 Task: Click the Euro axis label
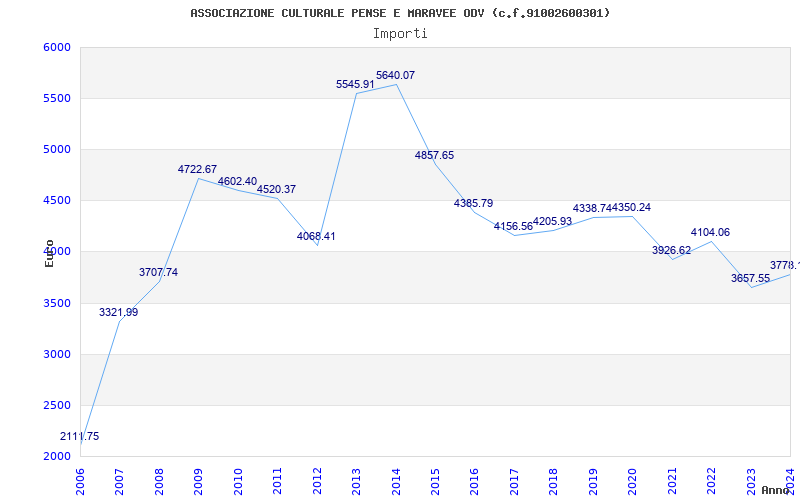[49, 253]
